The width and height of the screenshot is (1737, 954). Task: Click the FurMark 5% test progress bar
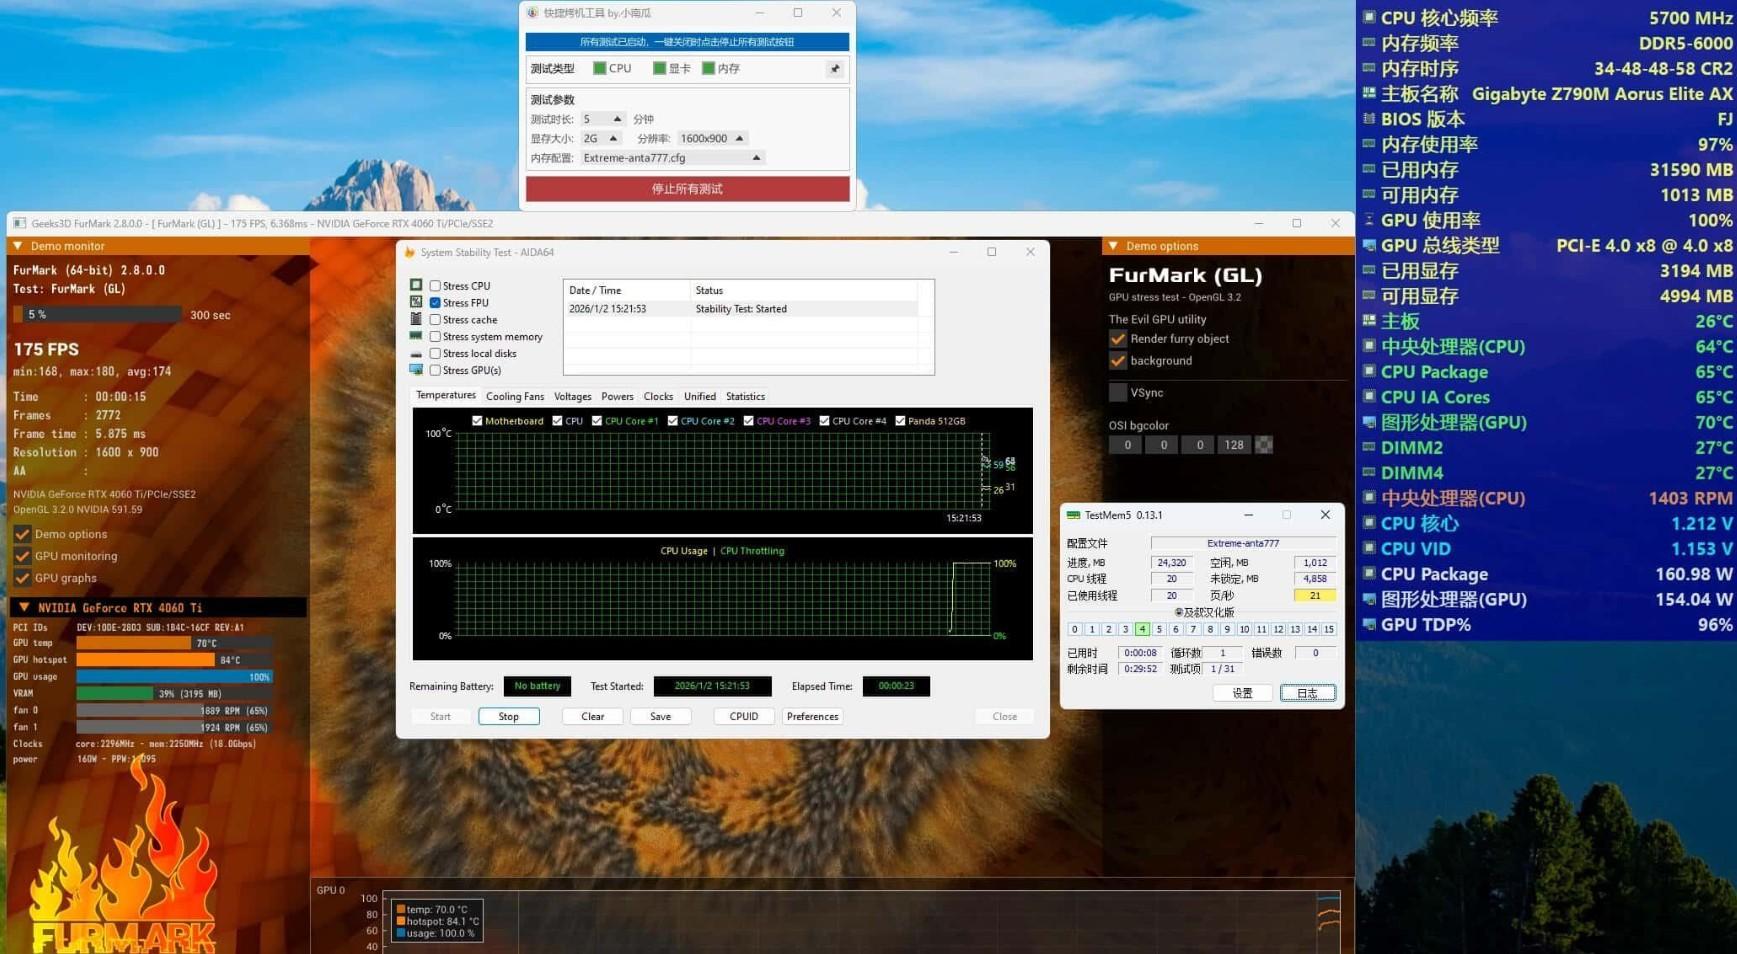click(x=97, y=315)
